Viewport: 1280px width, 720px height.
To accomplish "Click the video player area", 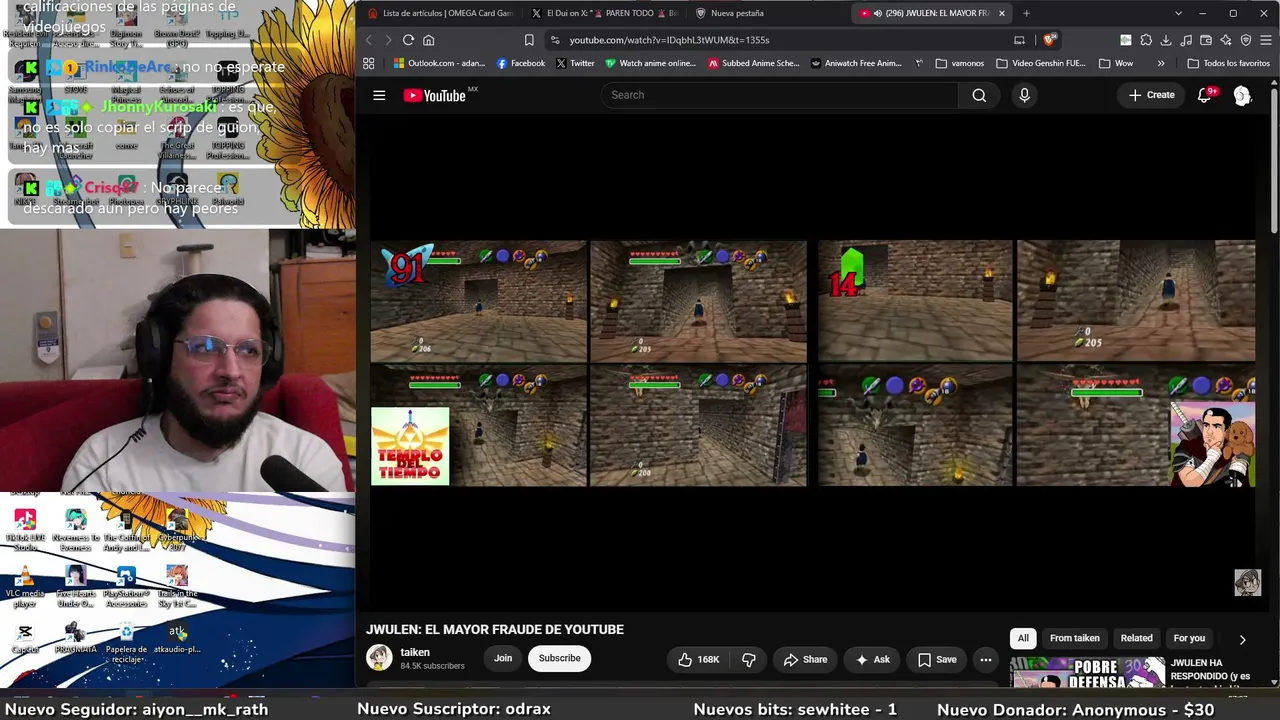I will (812, 364).
